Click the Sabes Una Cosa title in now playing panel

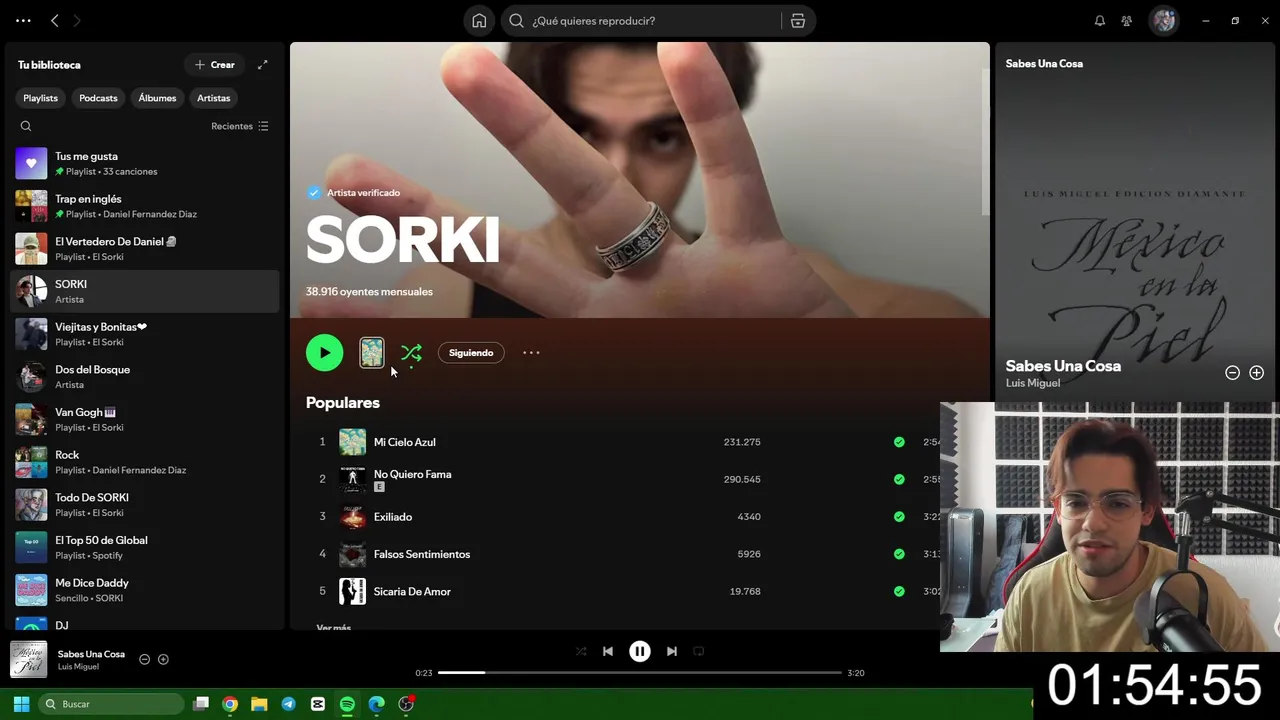pos(1063,366)
